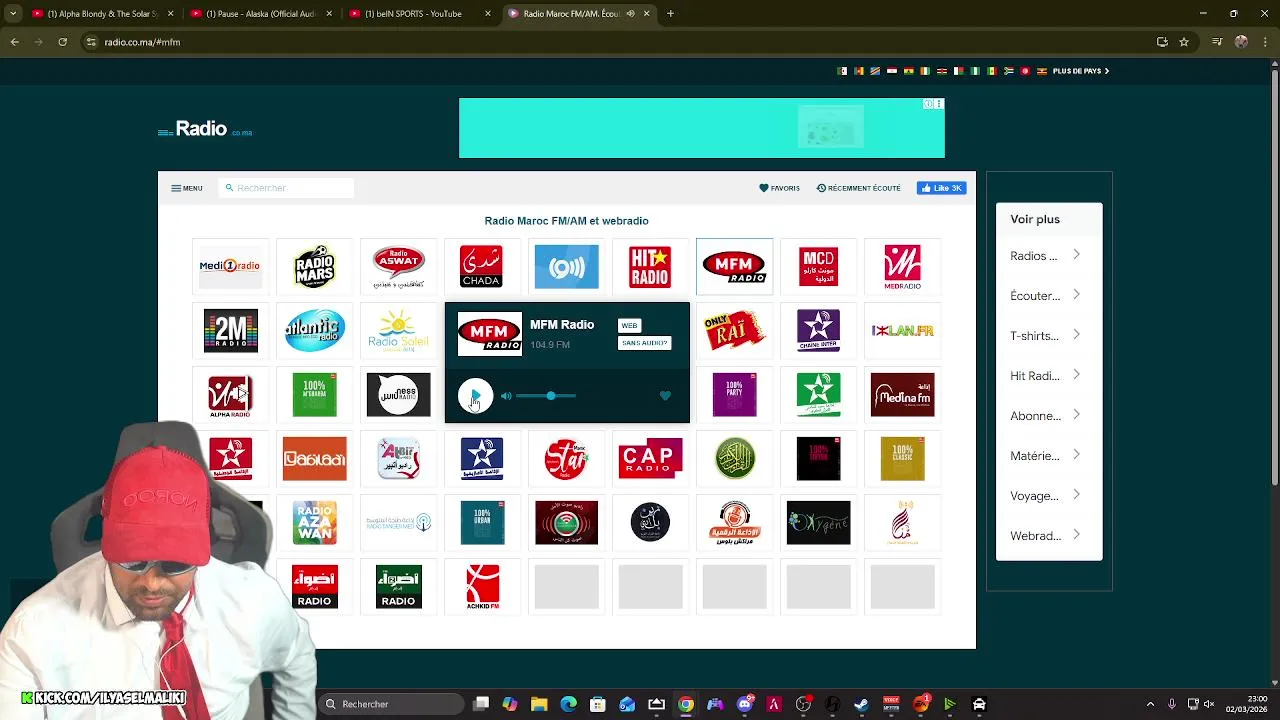Mute the MFM Radio player volume icon
Viewport: 1280px width, 720px height.
point(506,396)
